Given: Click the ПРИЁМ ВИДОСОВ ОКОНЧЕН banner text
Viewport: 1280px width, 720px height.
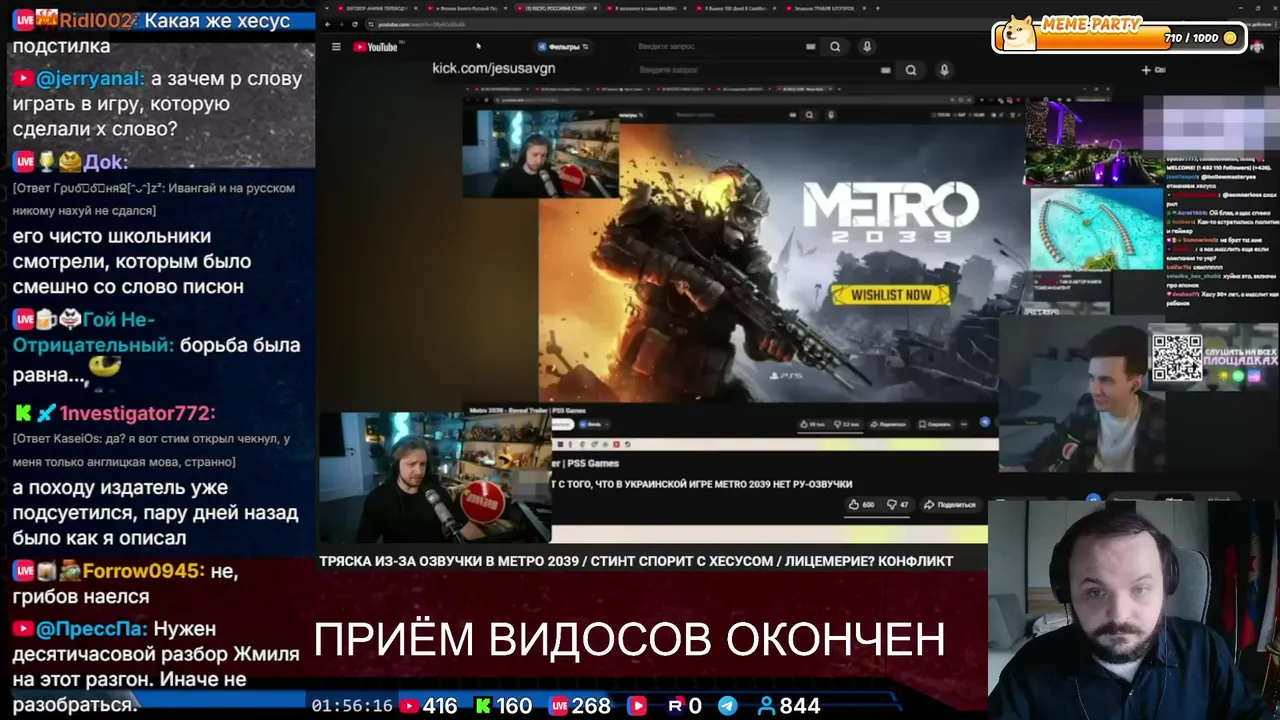Looking at the screenshot, I should pos(630,639).
